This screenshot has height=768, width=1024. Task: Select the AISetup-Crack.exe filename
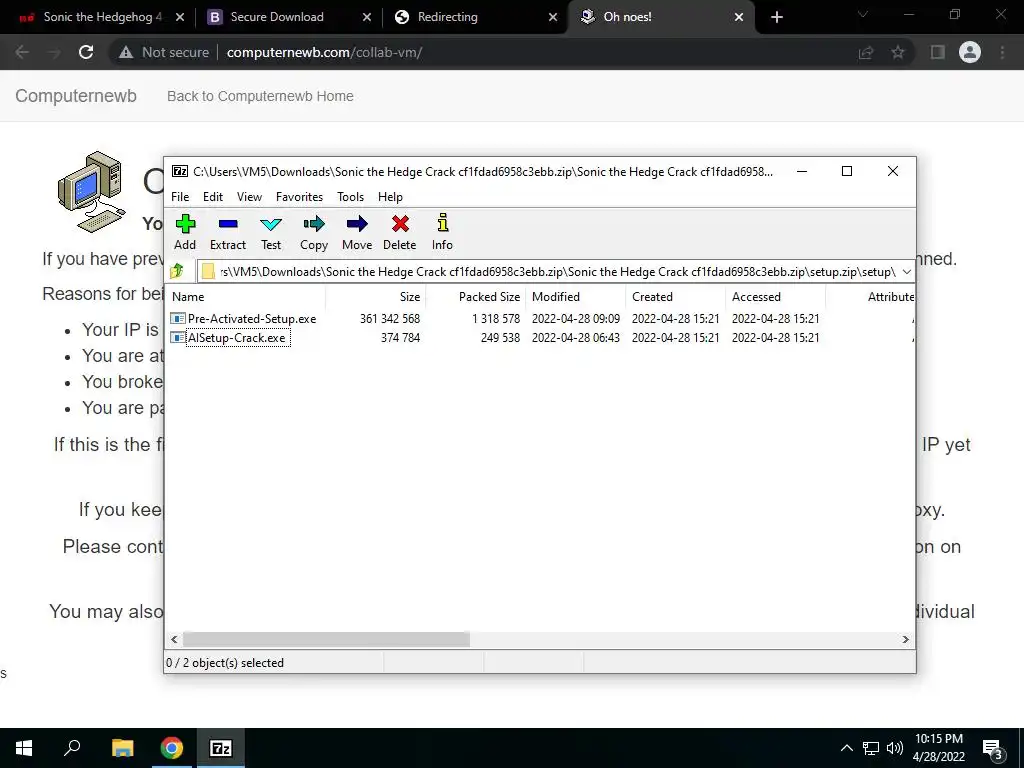coord(237,338)
